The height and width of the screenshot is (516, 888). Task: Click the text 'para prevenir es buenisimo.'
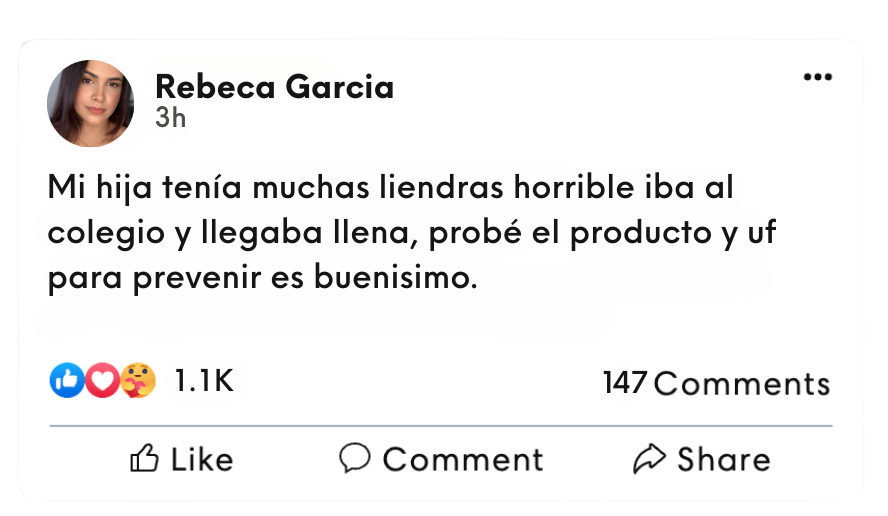[262, 278]
